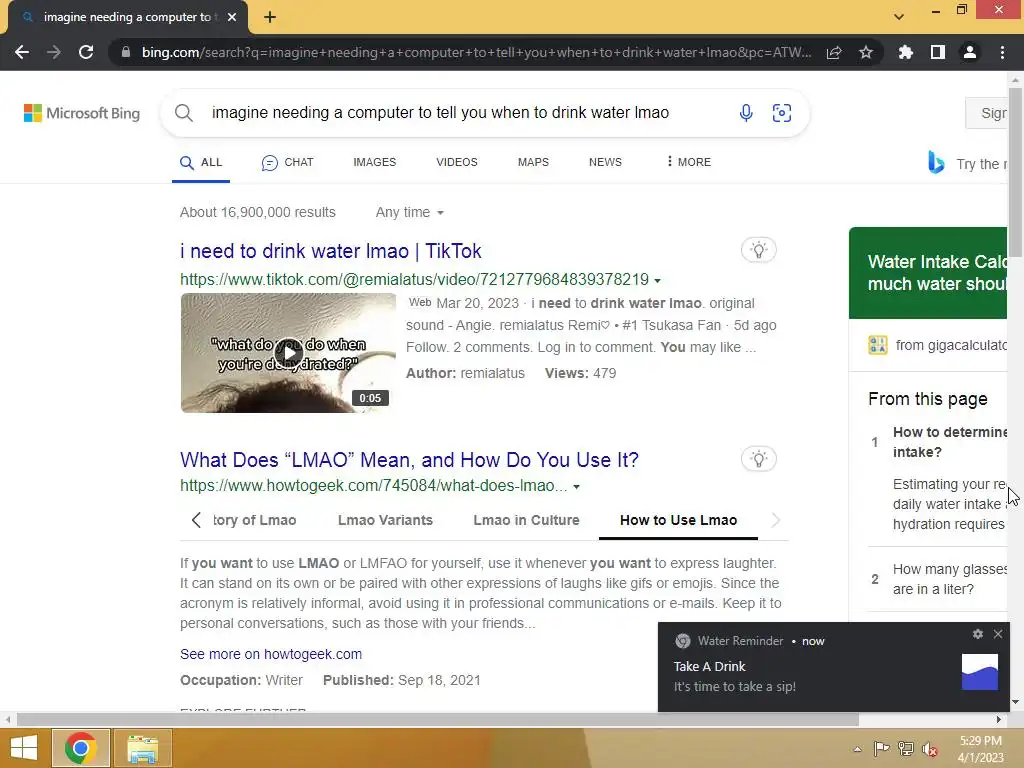Bookmark this page with the star icon

point(866,52)
